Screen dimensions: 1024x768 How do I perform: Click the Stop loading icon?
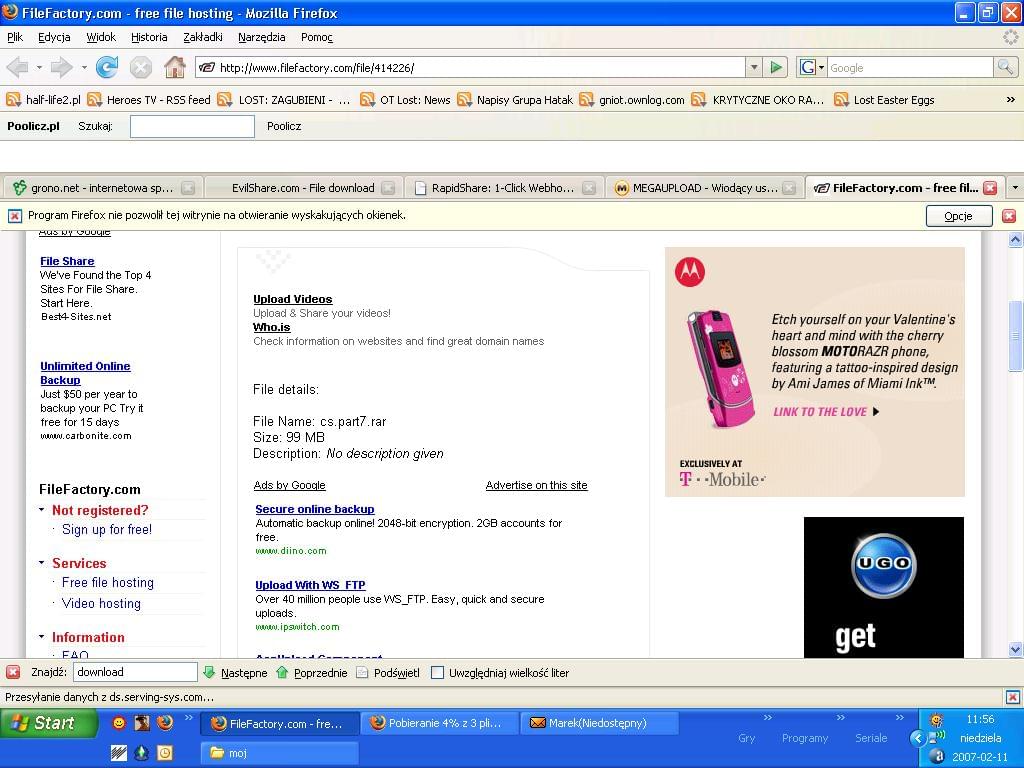140,67
